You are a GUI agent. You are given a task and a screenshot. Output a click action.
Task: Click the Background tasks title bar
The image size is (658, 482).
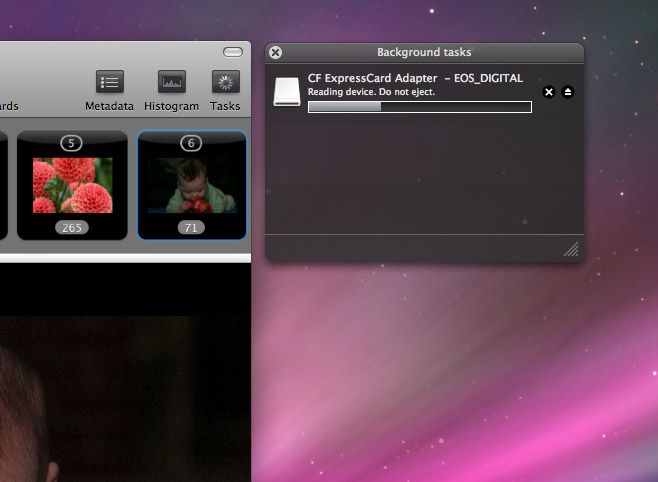coord(424,52)
